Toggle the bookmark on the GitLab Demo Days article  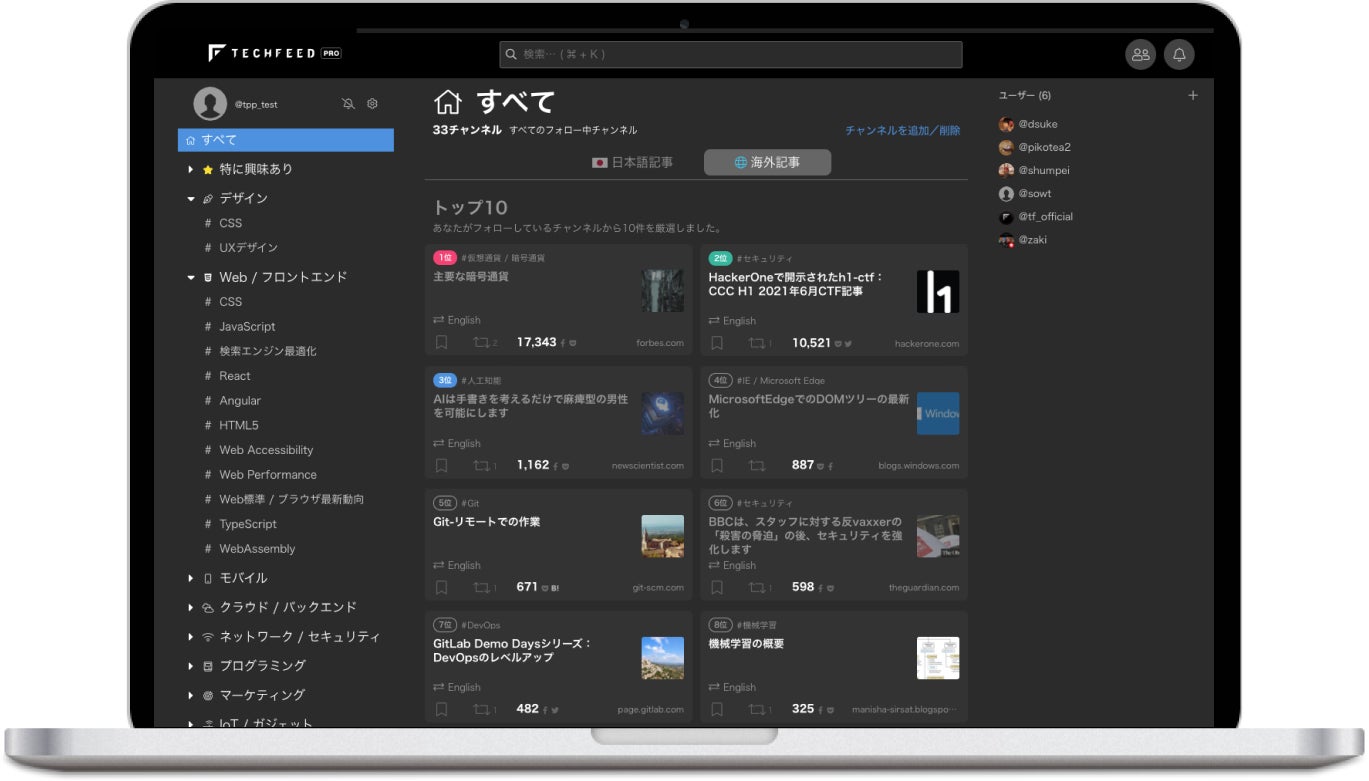pos(441,709)
